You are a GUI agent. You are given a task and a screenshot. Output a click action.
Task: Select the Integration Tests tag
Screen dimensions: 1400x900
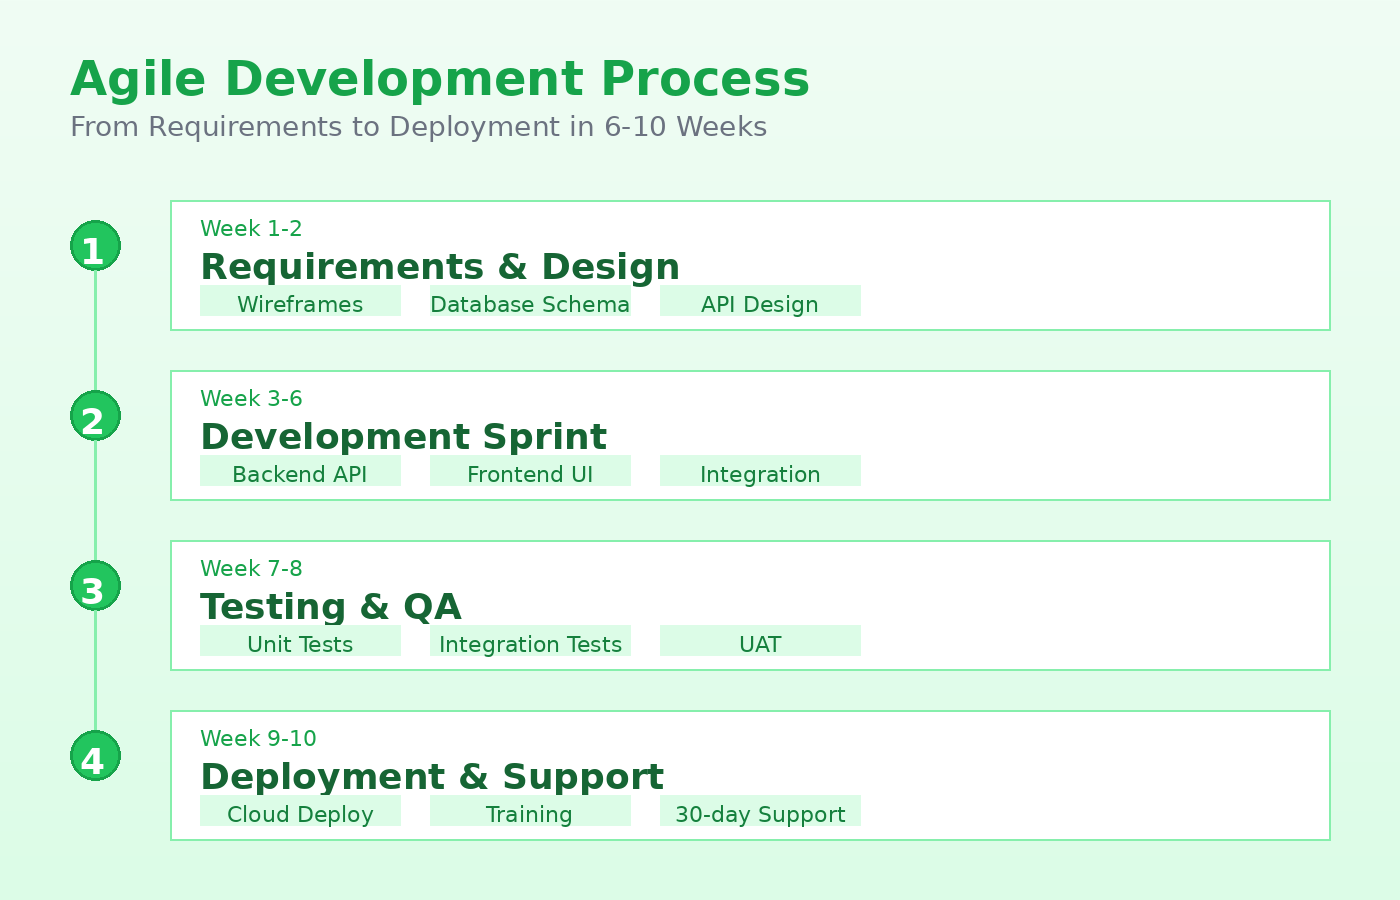[530, 642]
